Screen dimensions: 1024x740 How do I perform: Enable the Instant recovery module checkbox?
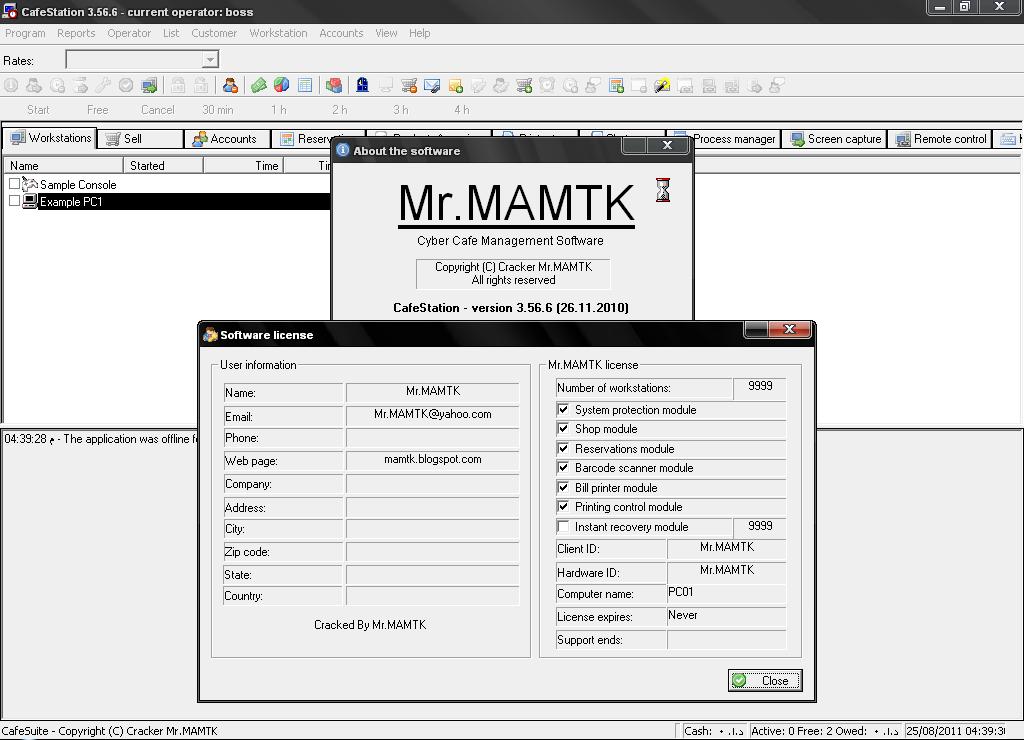coord(564,526)
